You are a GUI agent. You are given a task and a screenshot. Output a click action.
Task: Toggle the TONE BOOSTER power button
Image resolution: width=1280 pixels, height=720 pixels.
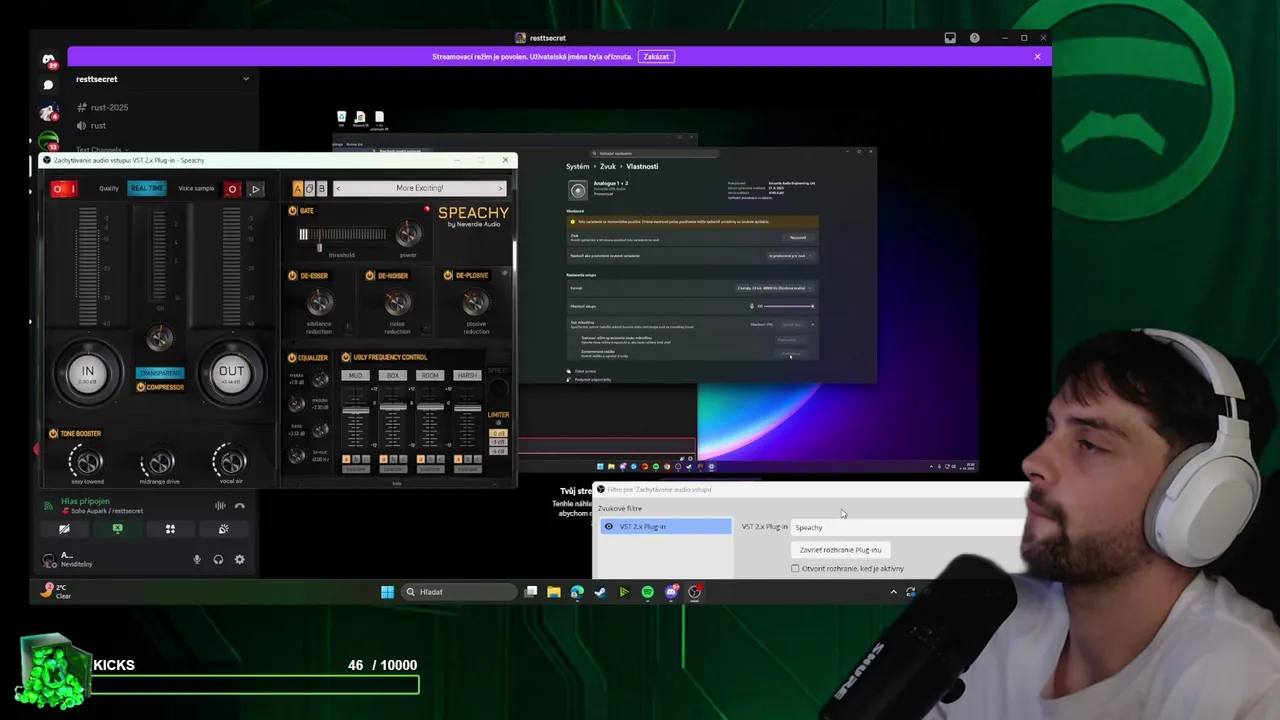53,433
